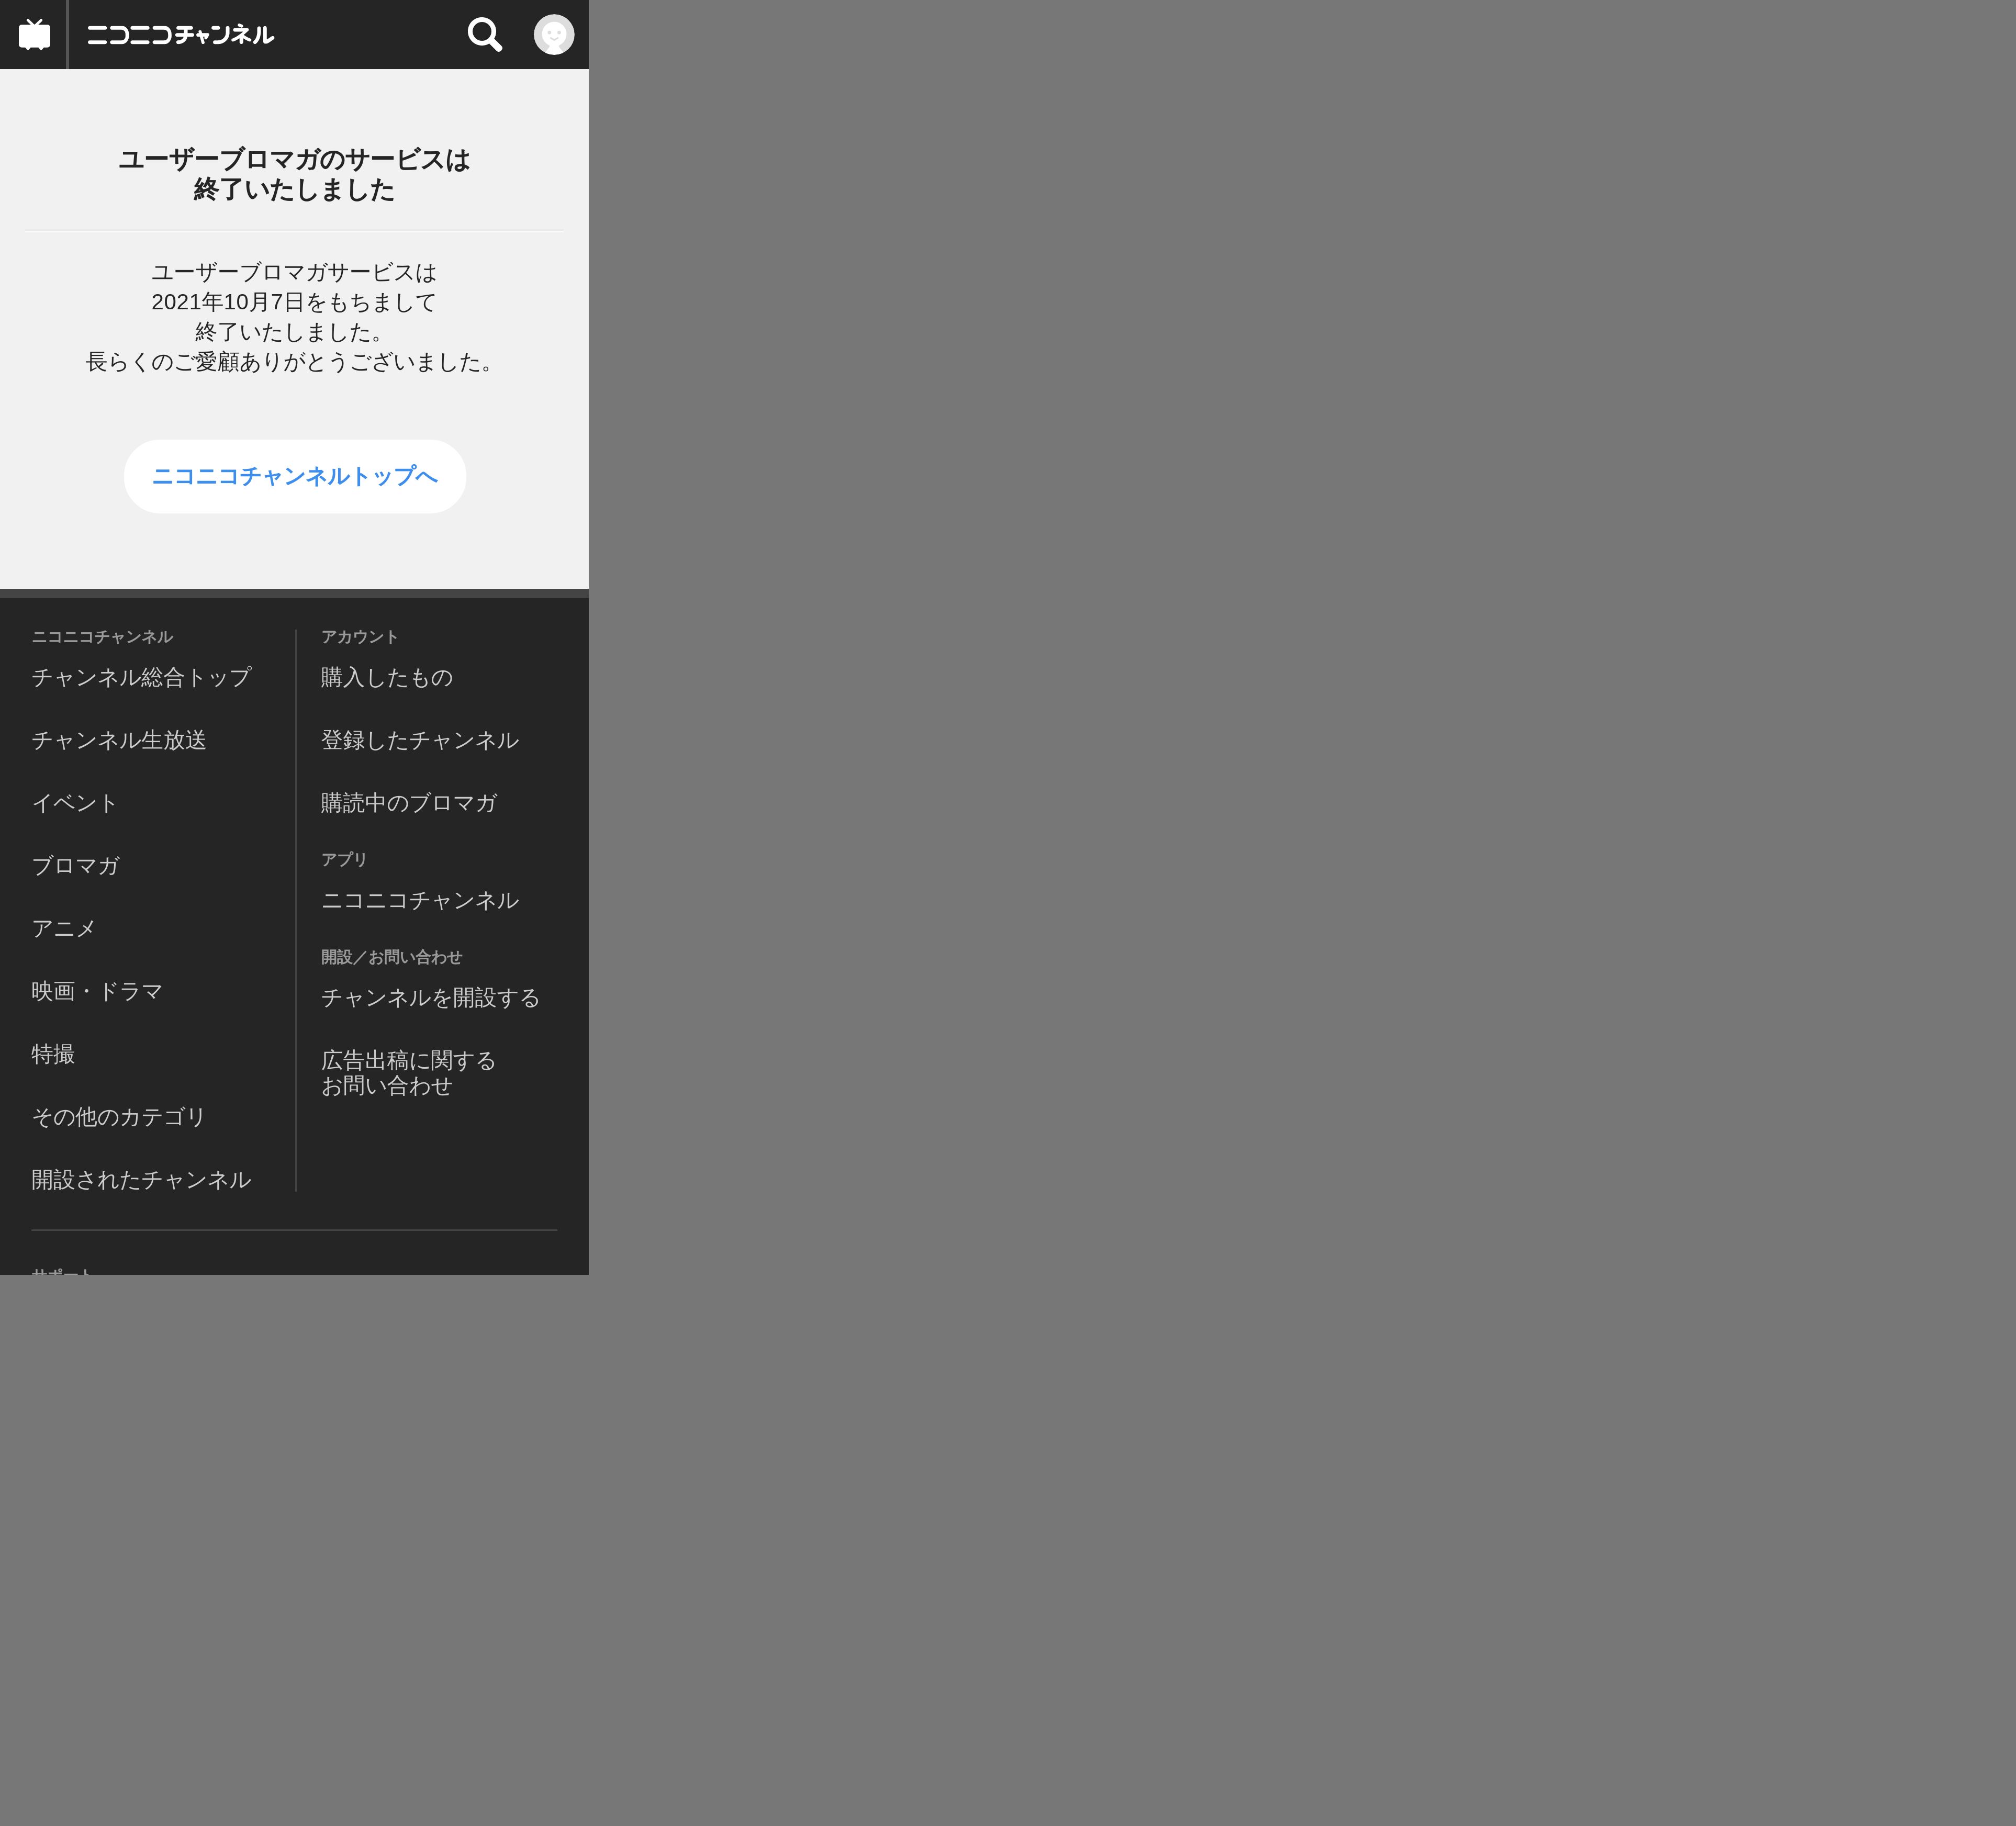Open the 映画・ドラマ category link

97,991
